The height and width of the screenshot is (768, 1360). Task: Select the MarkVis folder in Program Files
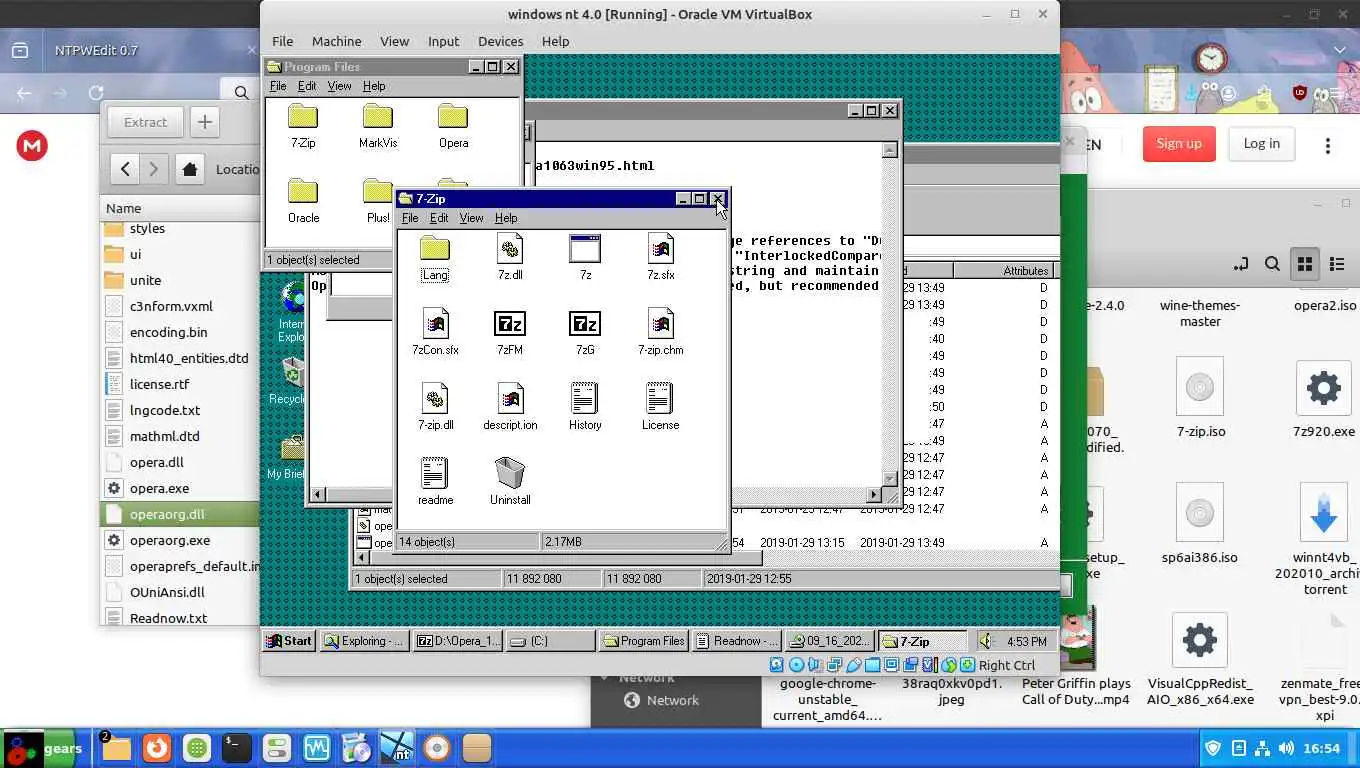[378, 117]
